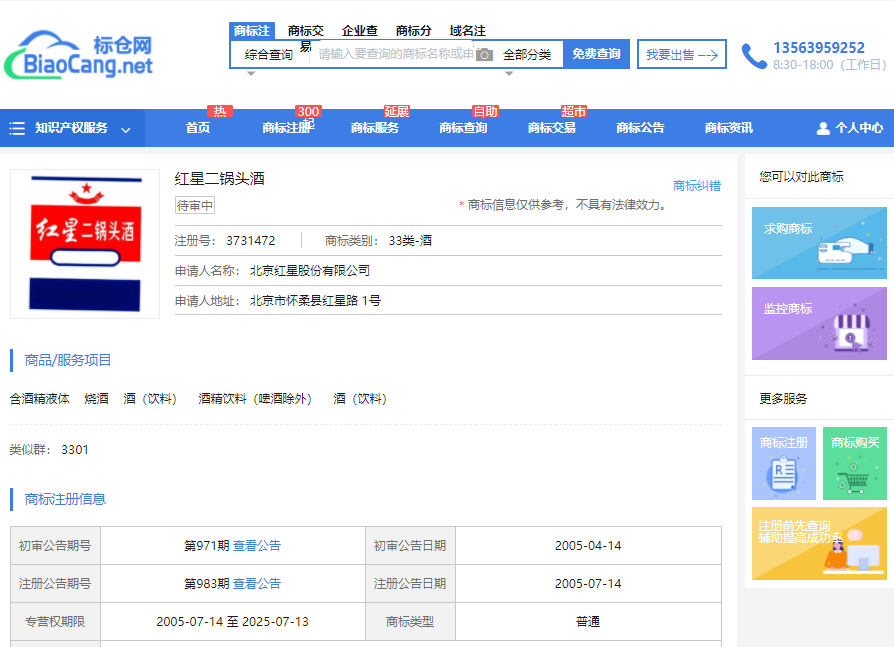
Task: Click the date cell 2005-04-14
Action: 588,546
